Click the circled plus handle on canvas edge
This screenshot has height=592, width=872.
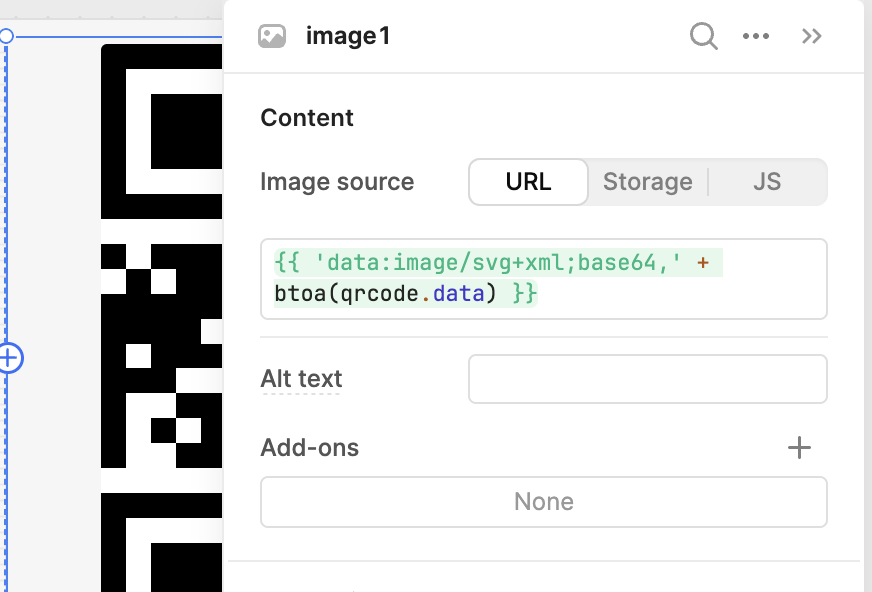(x=8, y=358)
